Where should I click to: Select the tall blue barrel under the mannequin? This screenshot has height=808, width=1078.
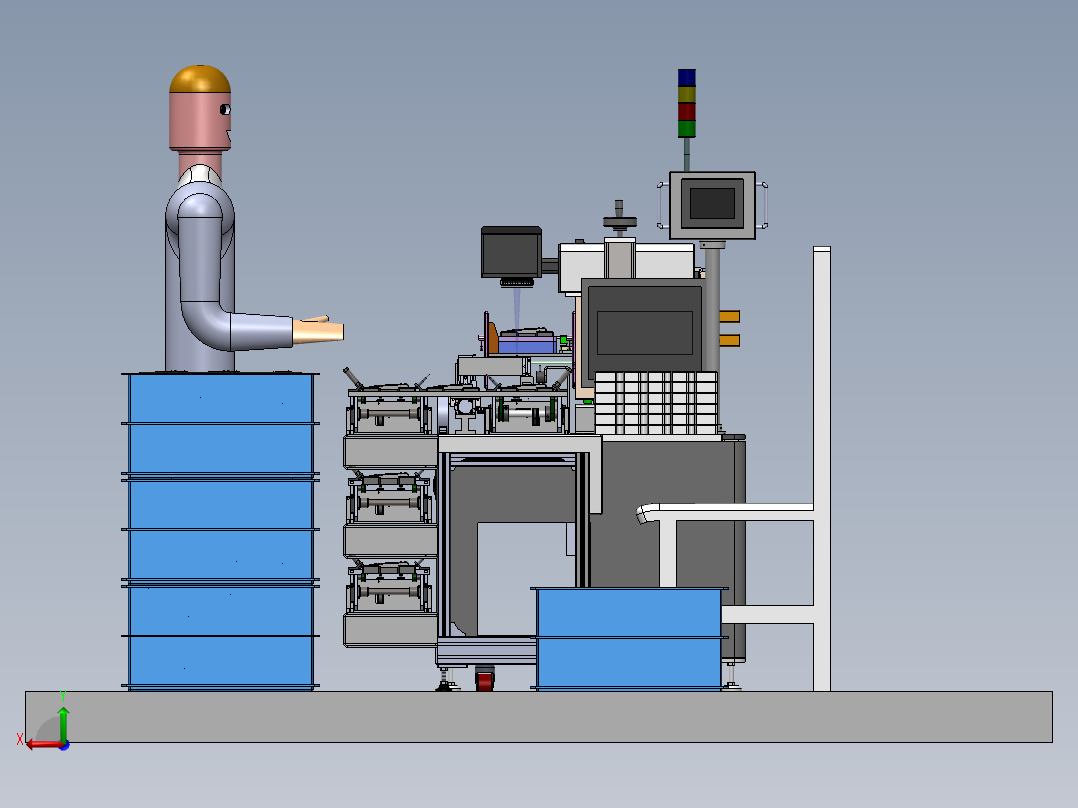pyautogui.click(x=220, y=531)
